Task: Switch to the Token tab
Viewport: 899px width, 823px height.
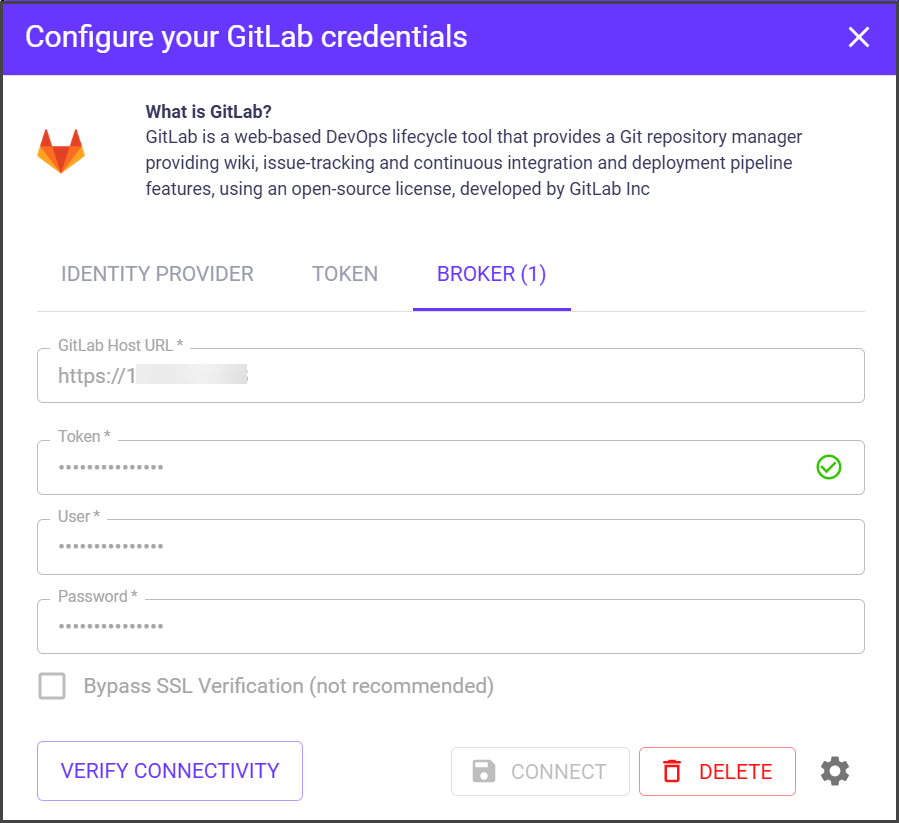Action: click(x=345, y=274)
